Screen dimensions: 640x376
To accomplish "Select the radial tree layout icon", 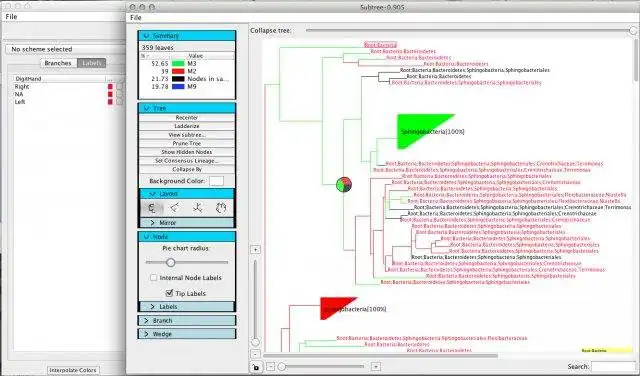I will click(198, 208).
